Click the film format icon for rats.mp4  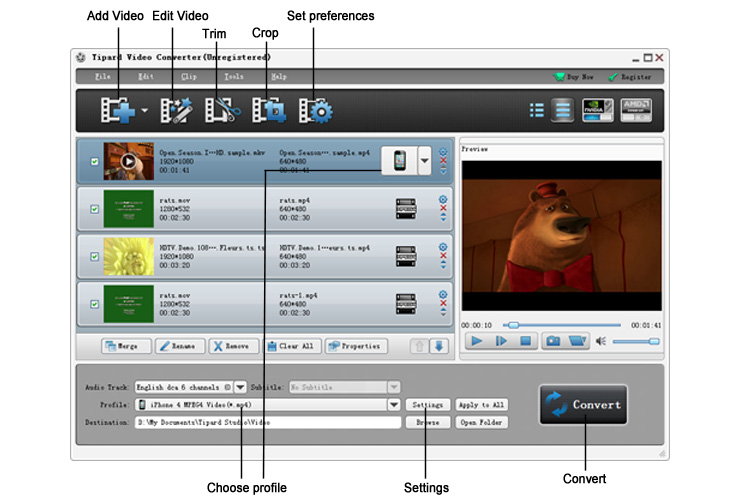click(x=406, y=209)
